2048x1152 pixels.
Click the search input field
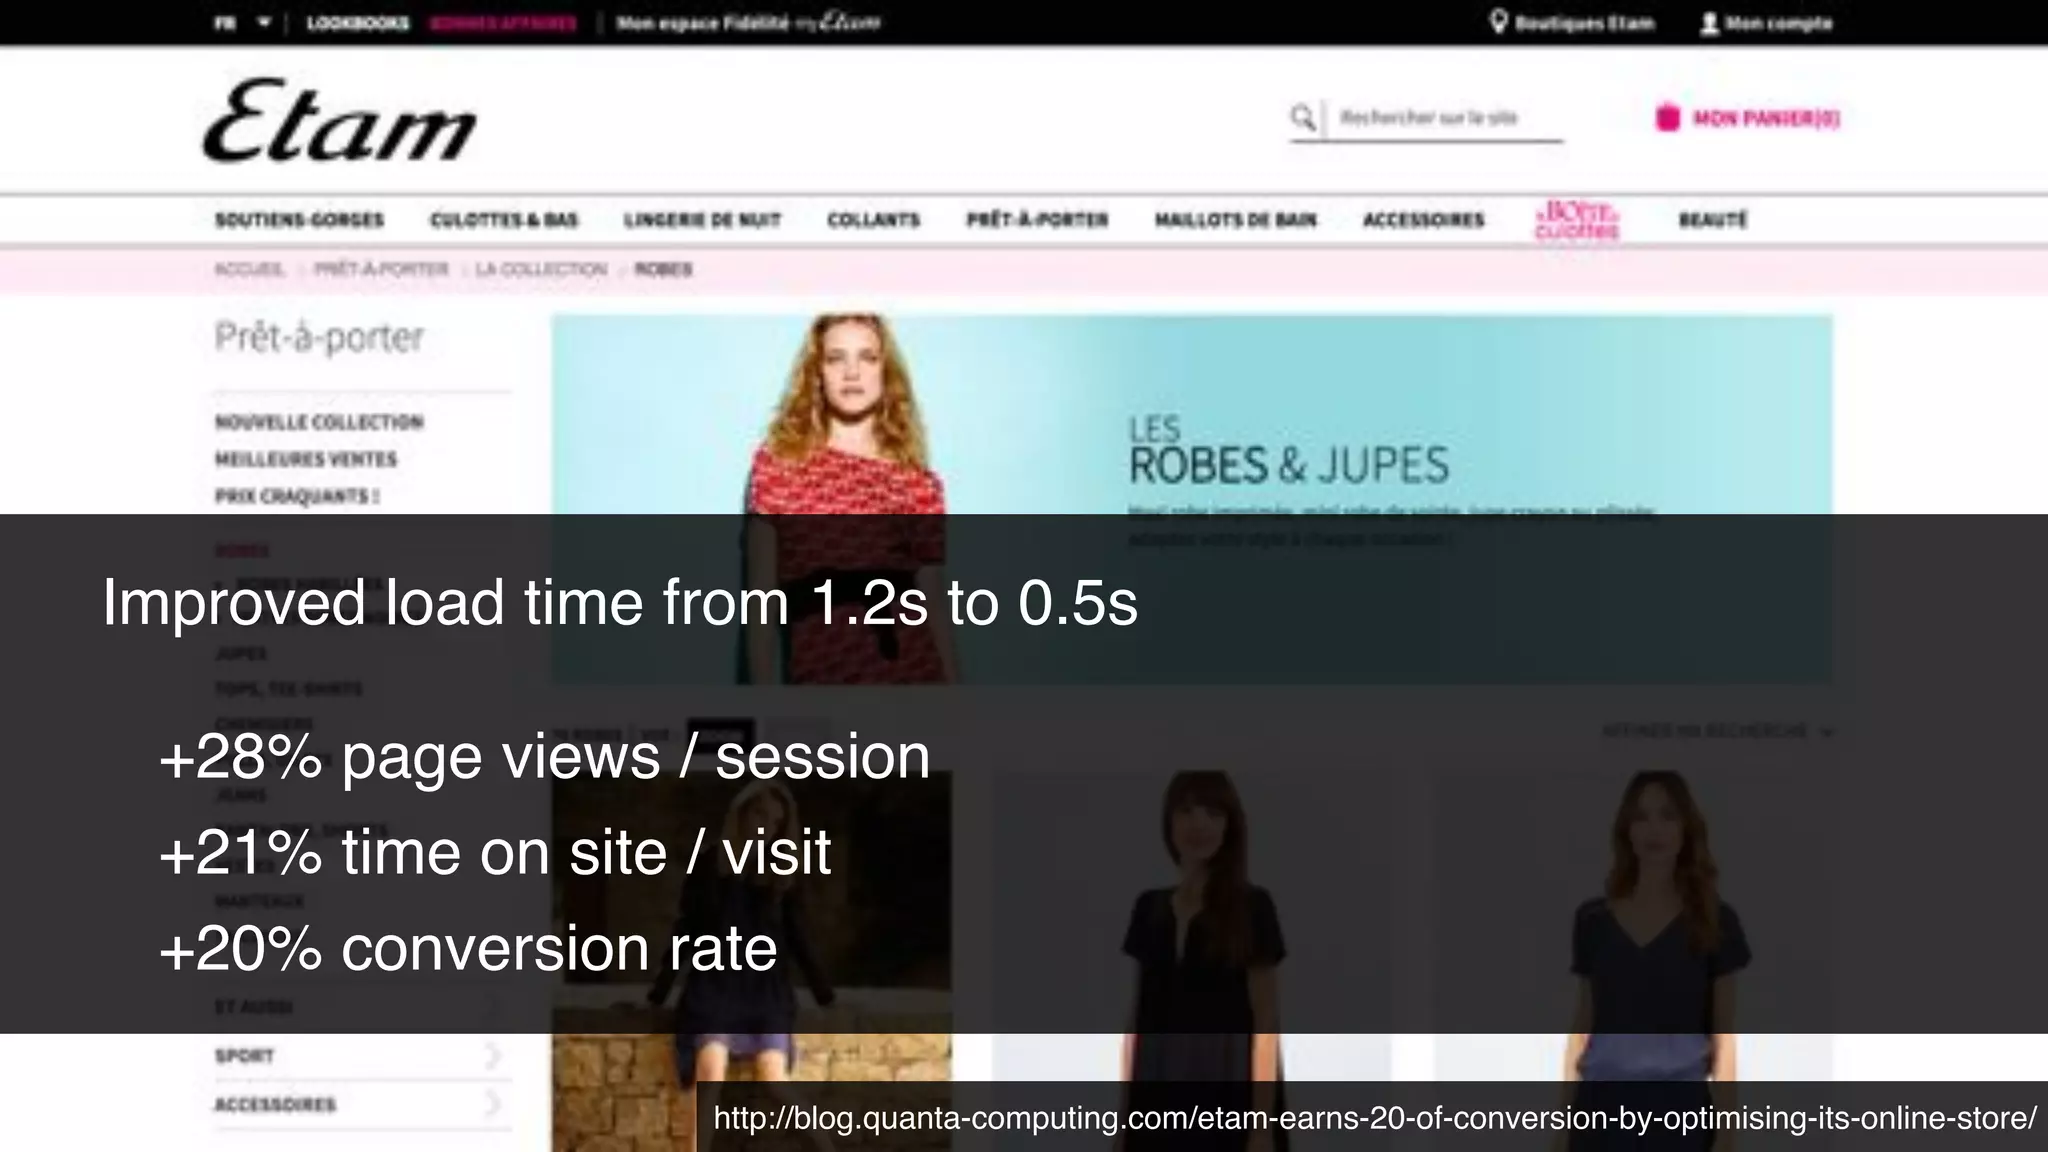[x=1445, y=118]
